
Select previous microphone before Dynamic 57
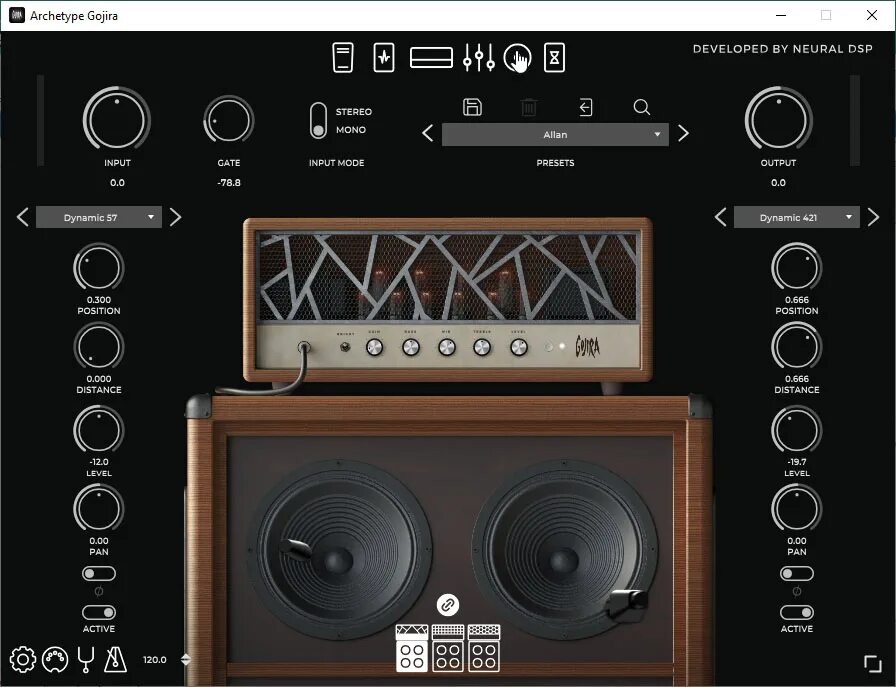(x=22, y=217)
